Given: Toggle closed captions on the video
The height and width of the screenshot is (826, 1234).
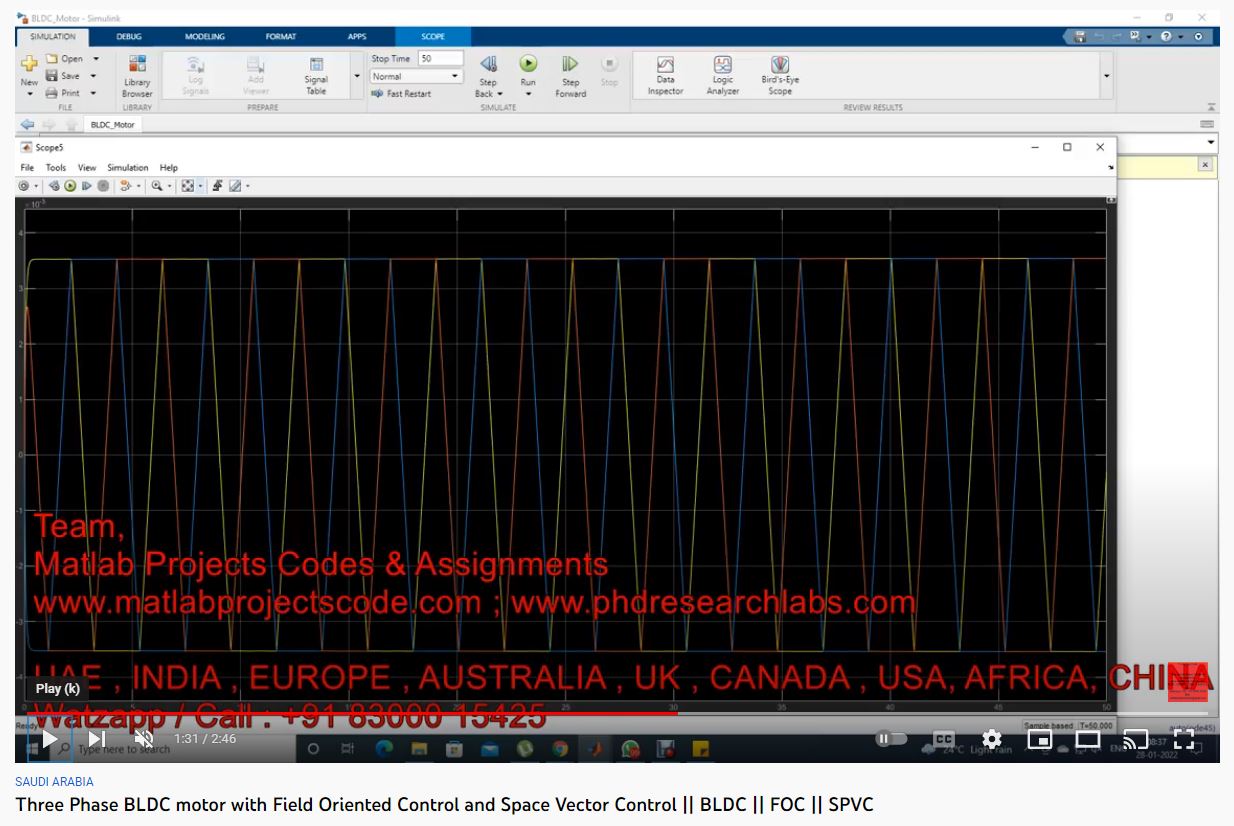Looking at the screenshot, I should click(943, 740).
